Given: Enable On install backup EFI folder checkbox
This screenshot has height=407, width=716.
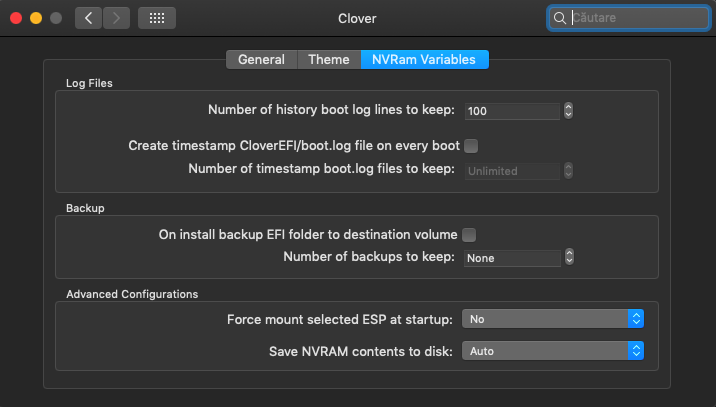Looking at the screenshot, I should [469, 235].
